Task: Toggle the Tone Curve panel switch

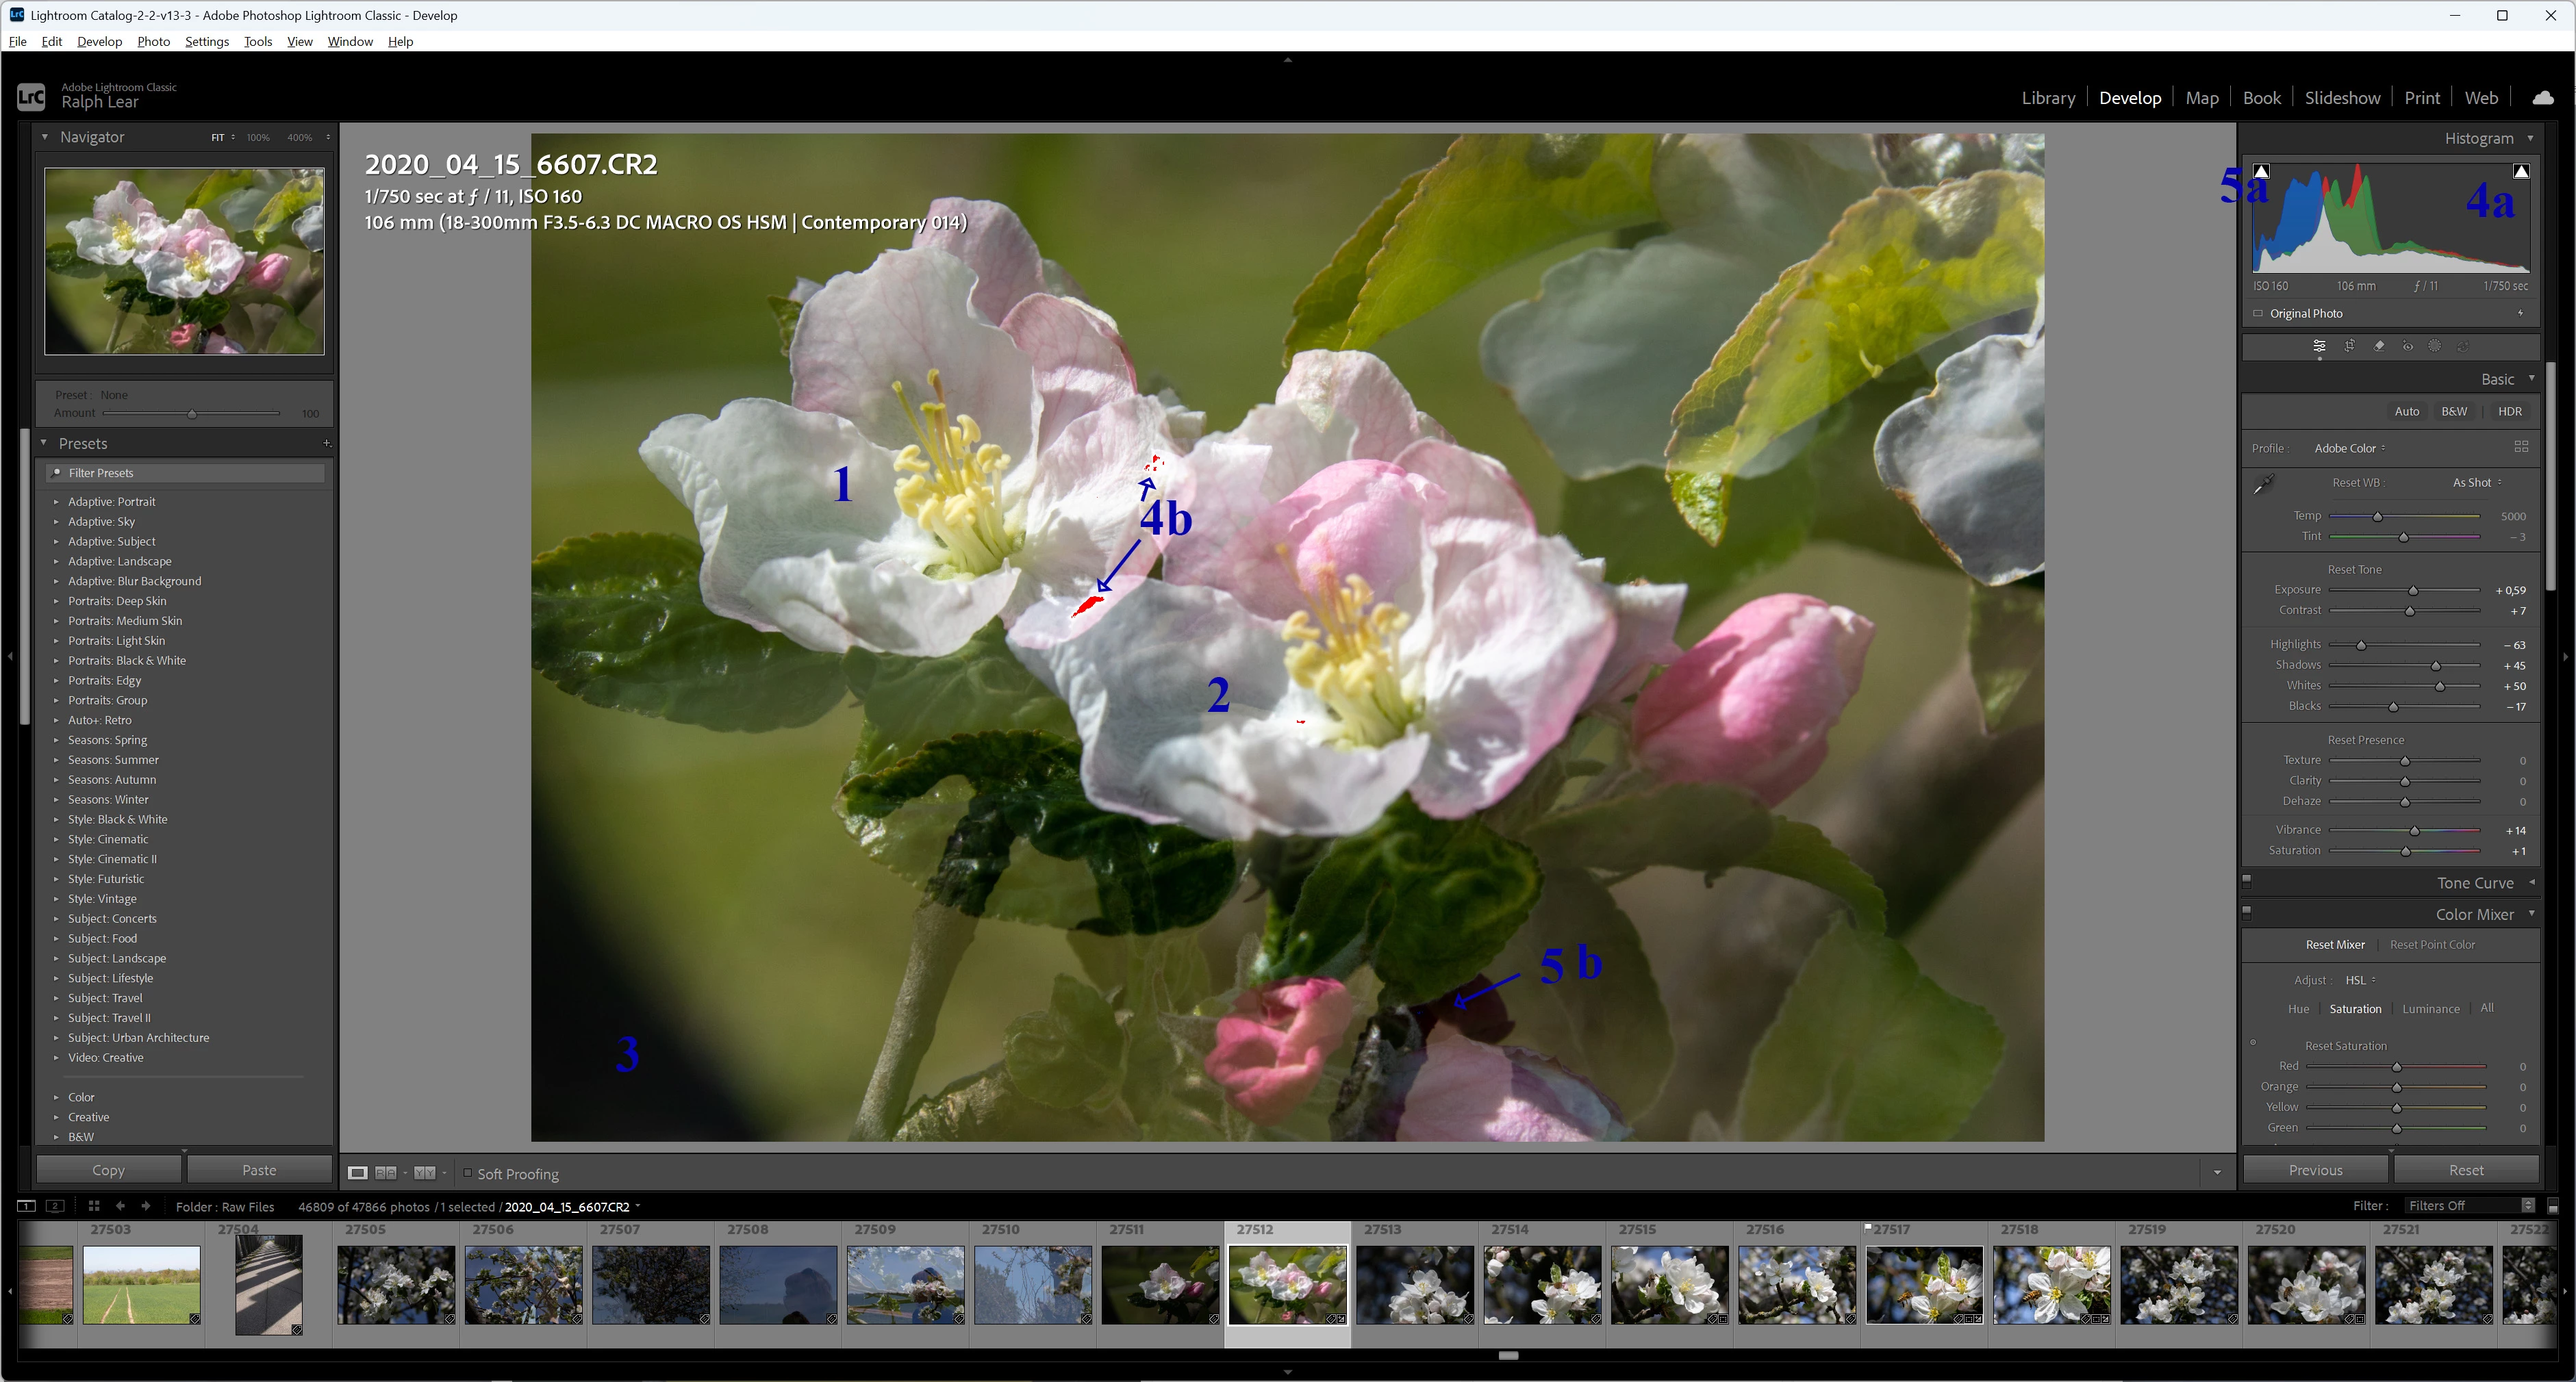Action: pos(2247,881)
